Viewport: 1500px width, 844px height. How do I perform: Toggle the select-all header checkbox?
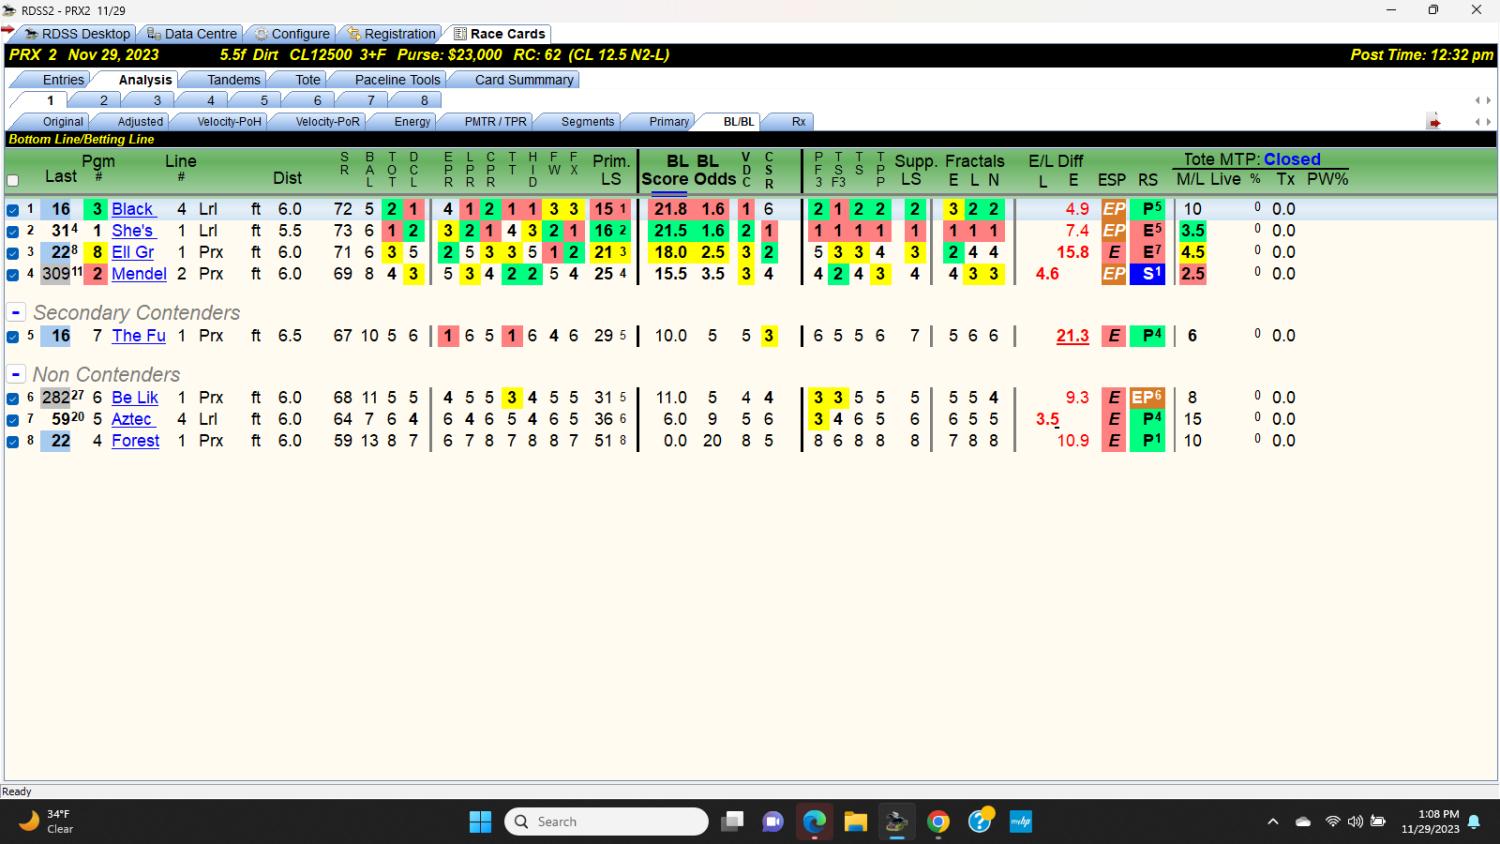point(13,181)
